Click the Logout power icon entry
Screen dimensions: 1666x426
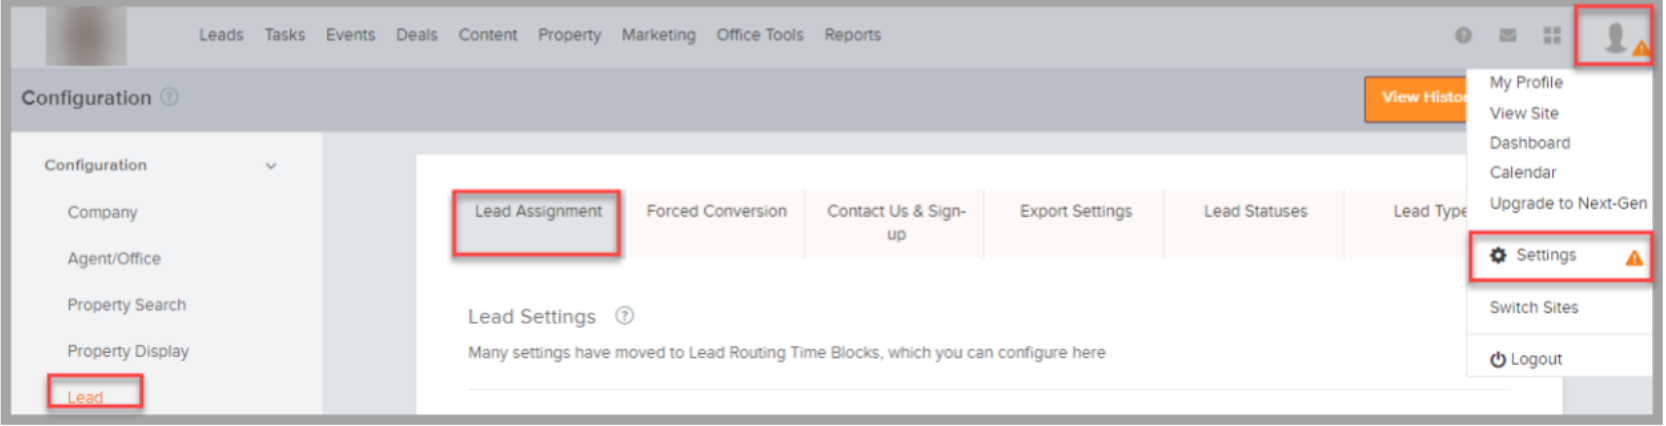(x=1526, y=359)
